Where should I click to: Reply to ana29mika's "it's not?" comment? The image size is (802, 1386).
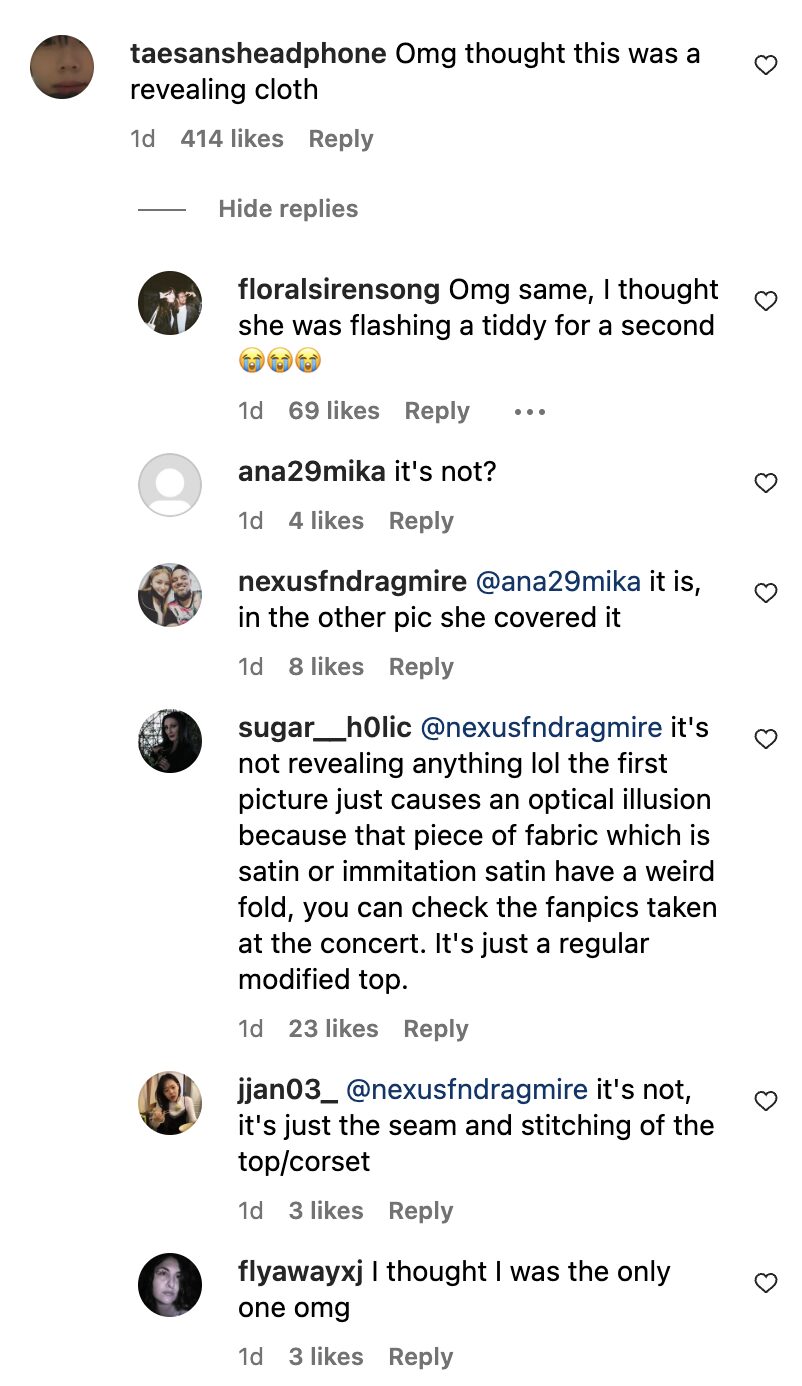click(x=421, y=521)
